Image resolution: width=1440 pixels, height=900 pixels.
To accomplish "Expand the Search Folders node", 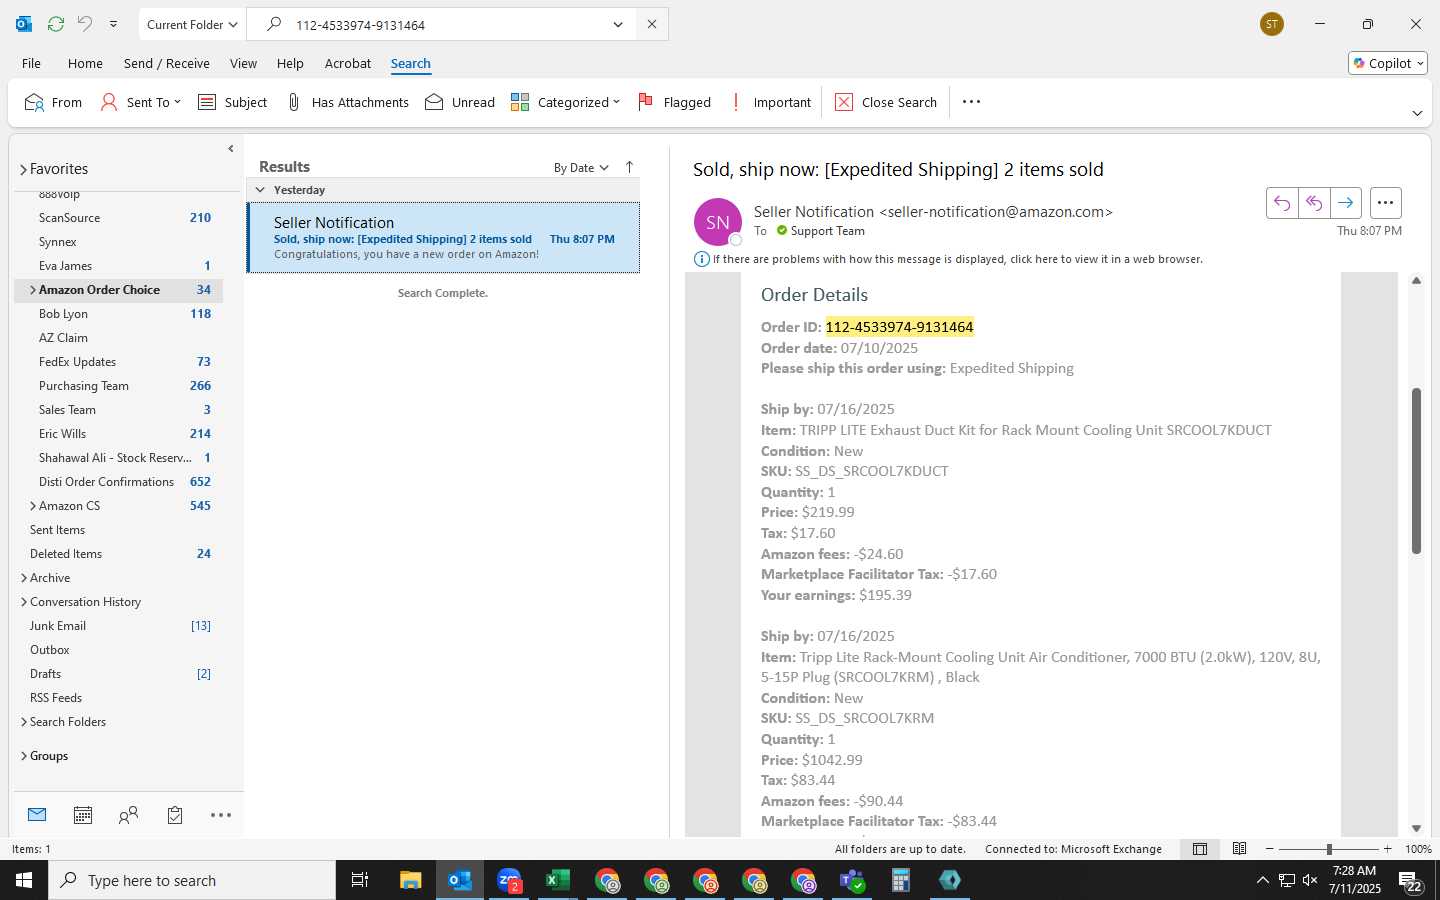I will (x=24, y=722).
